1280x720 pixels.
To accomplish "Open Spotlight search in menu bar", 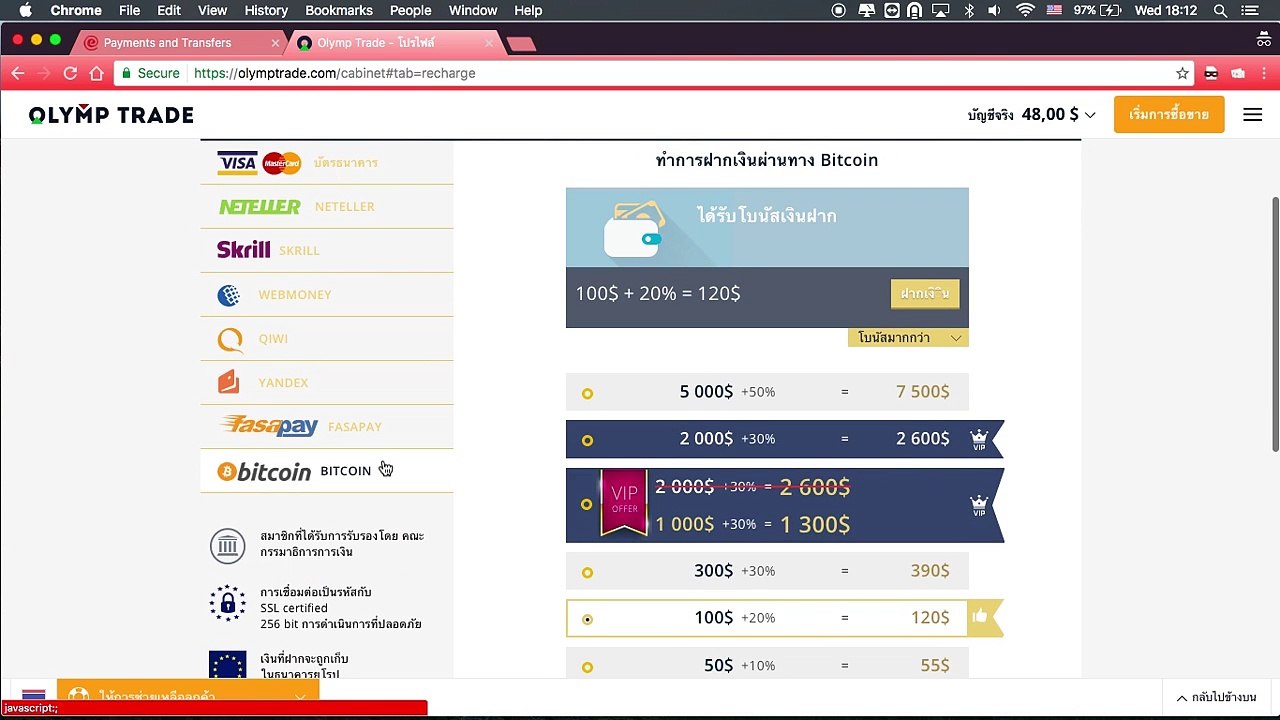I will (1220, 10).
